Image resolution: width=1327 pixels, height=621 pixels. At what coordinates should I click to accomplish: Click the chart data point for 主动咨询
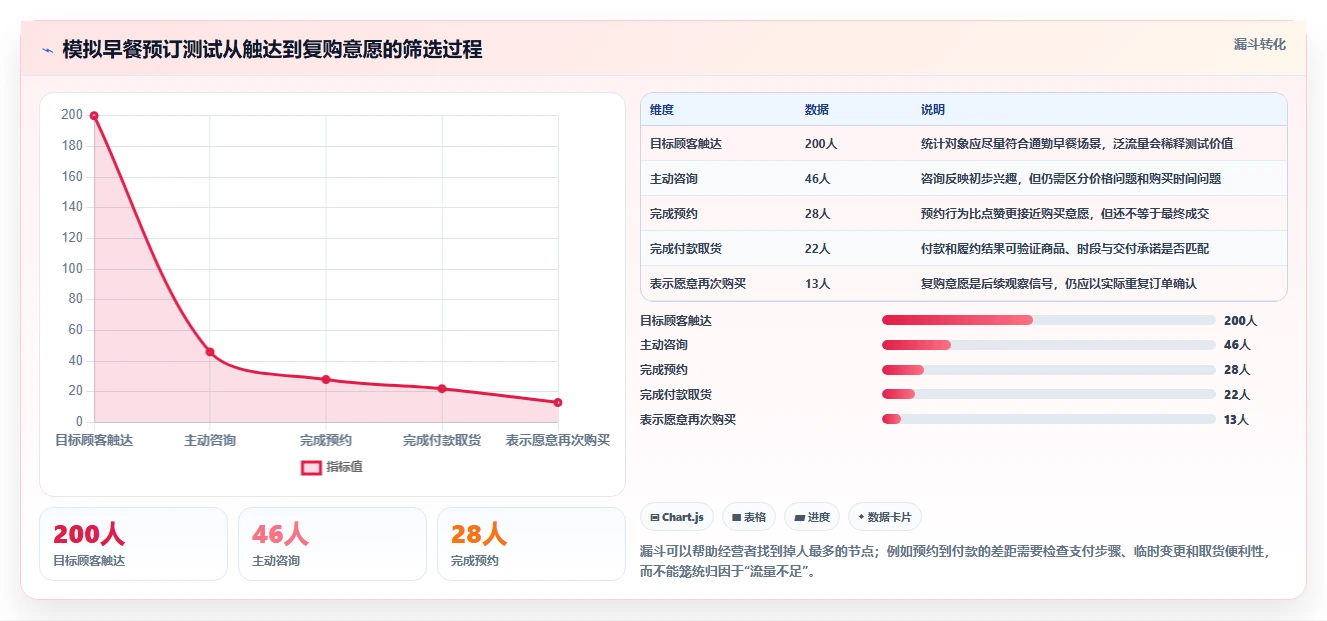pos(210,352)
